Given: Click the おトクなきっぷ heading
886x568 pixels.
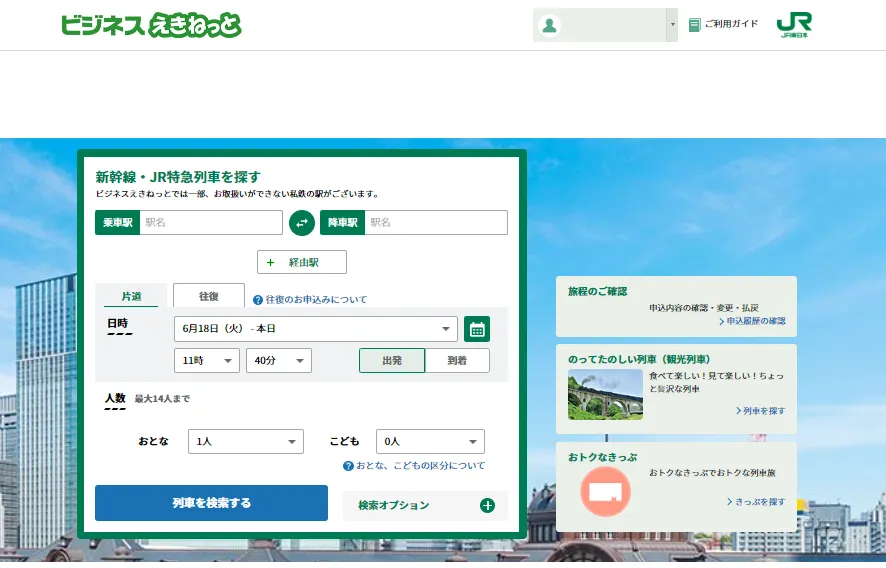Looking at the screenshot, I should tap(602, 457).
